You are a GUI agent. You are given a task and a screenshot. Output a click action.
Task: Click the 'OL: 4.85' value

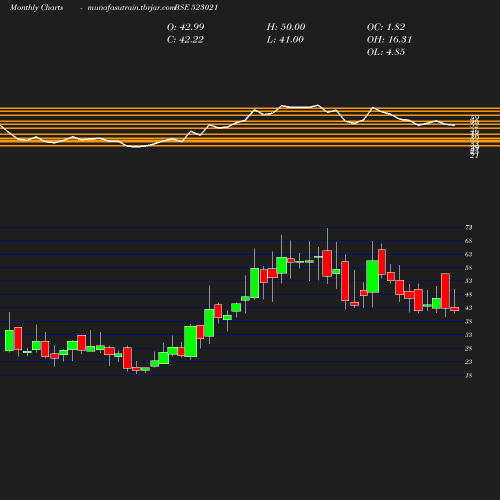point(386,52)
